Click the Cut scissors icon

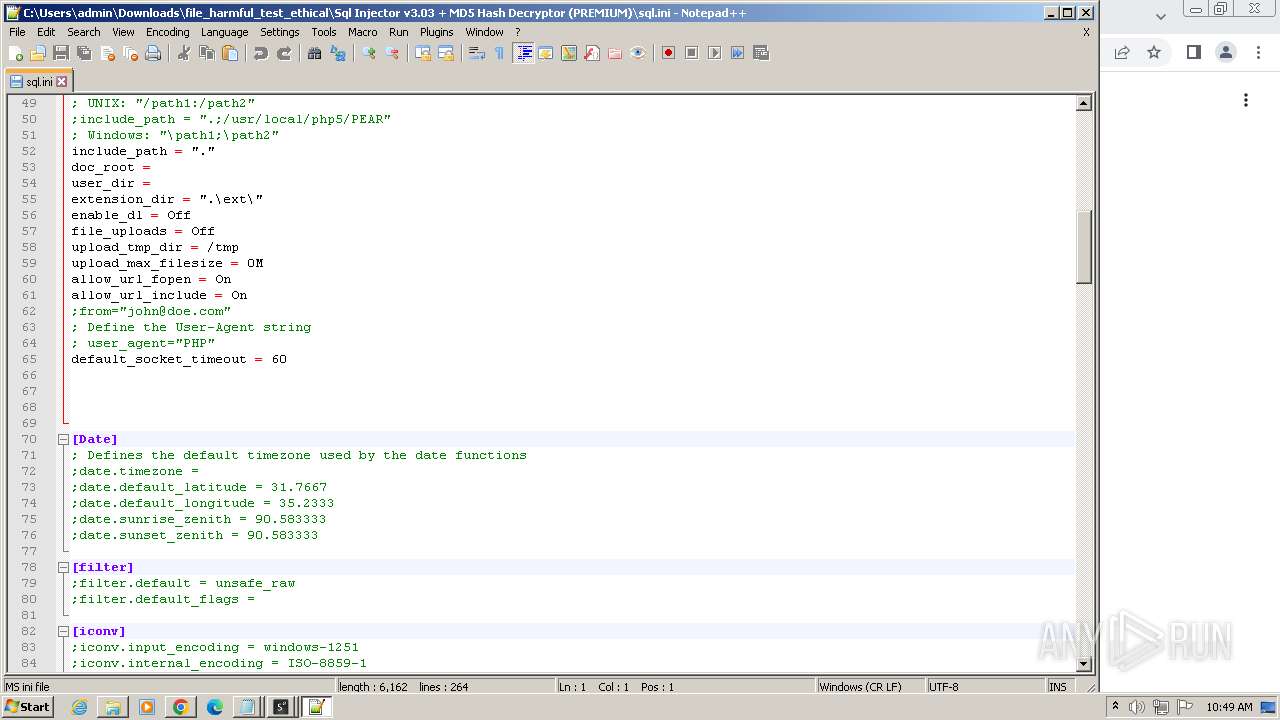click(184, 53)
